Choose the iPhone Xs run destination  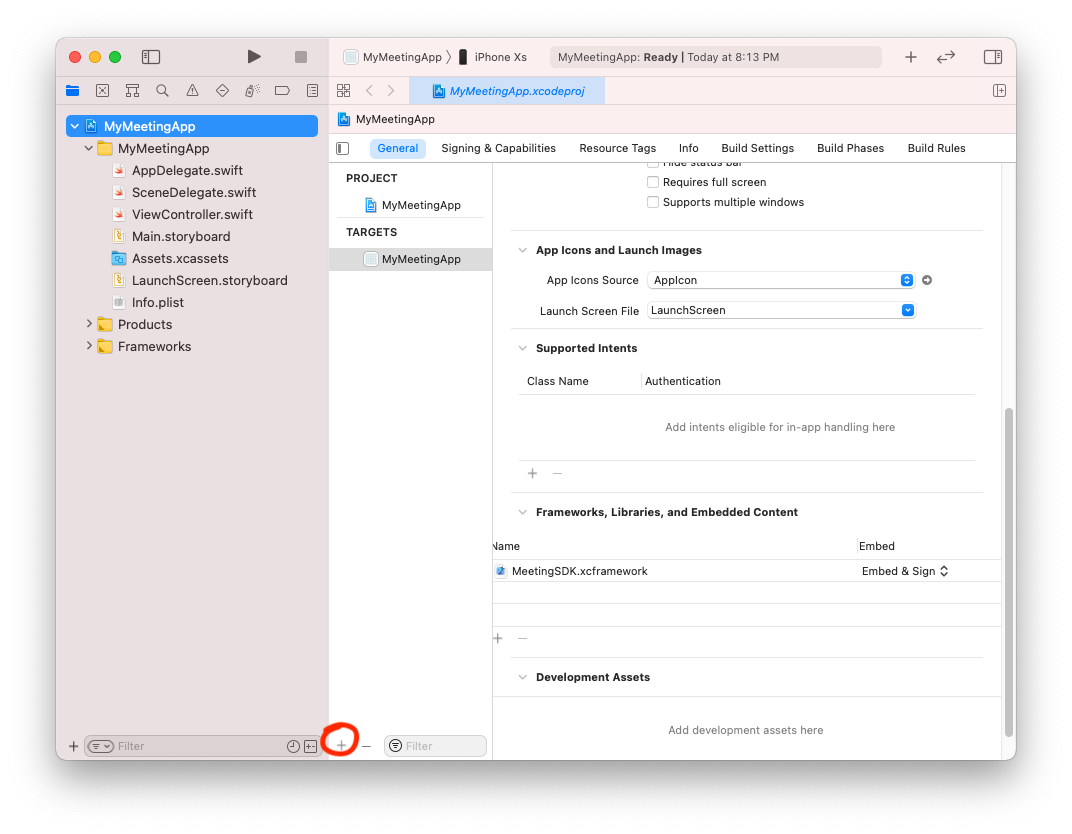click(492, 57)
